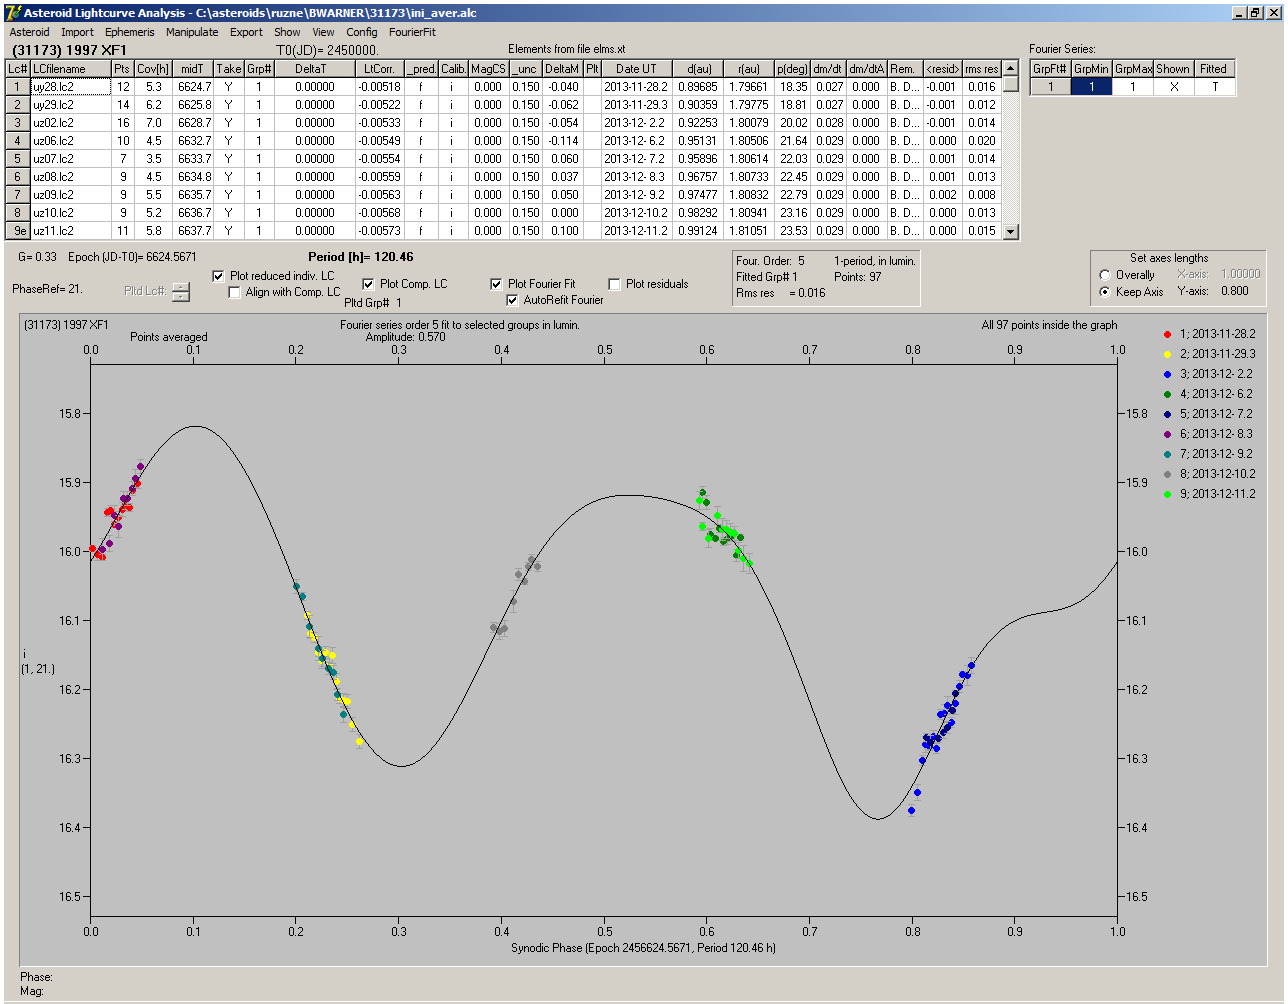Click bright green legend dot for 2013-12-11.2
Screen dimensions: 1288x1004
click(x=1169, y=494)
